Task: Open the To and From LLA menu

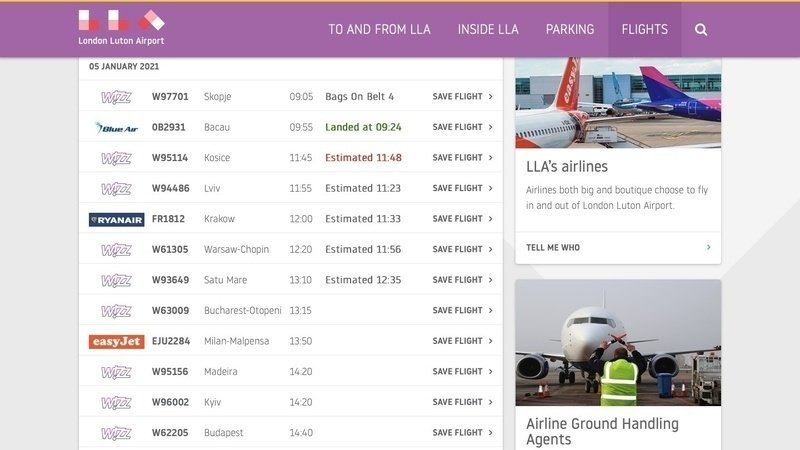Action: [x=379, y=30]
